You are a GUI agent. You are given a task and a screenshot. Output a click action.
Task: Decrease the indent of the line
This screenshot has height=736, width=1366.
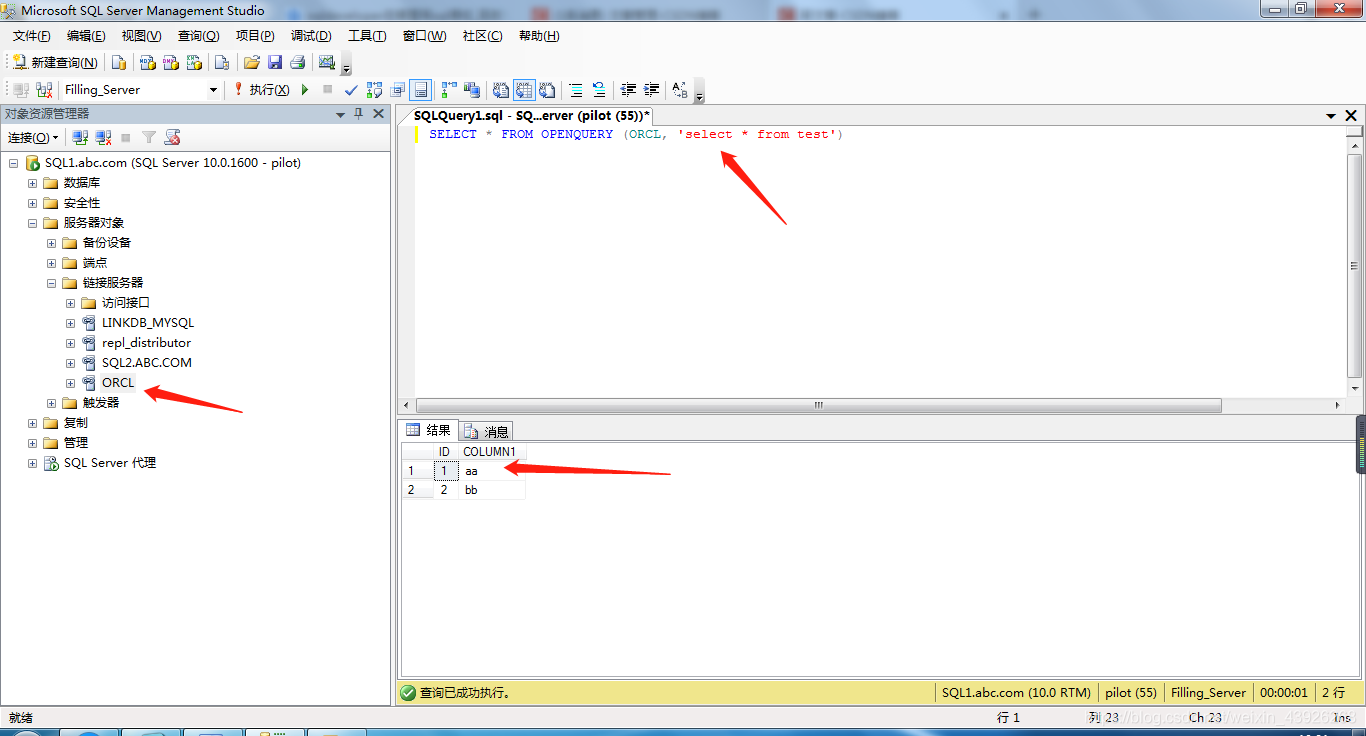pyautogui.click(x=629, y=90)
